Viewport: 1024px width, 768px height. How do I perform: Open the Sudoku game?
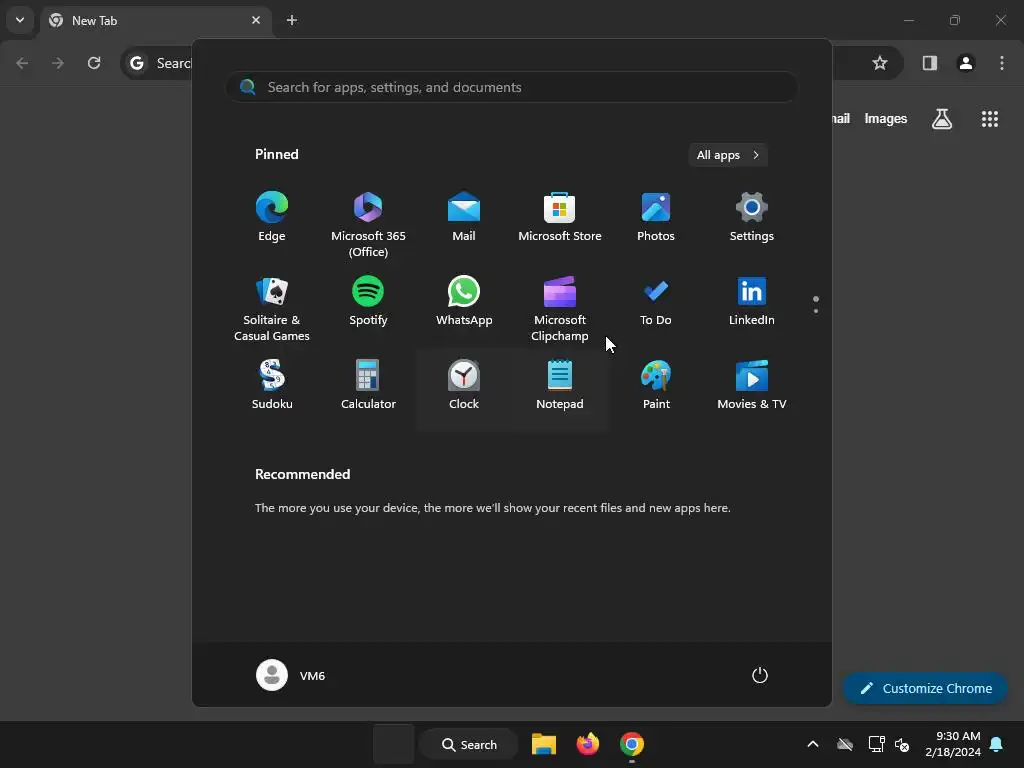[x=272, y=385]
